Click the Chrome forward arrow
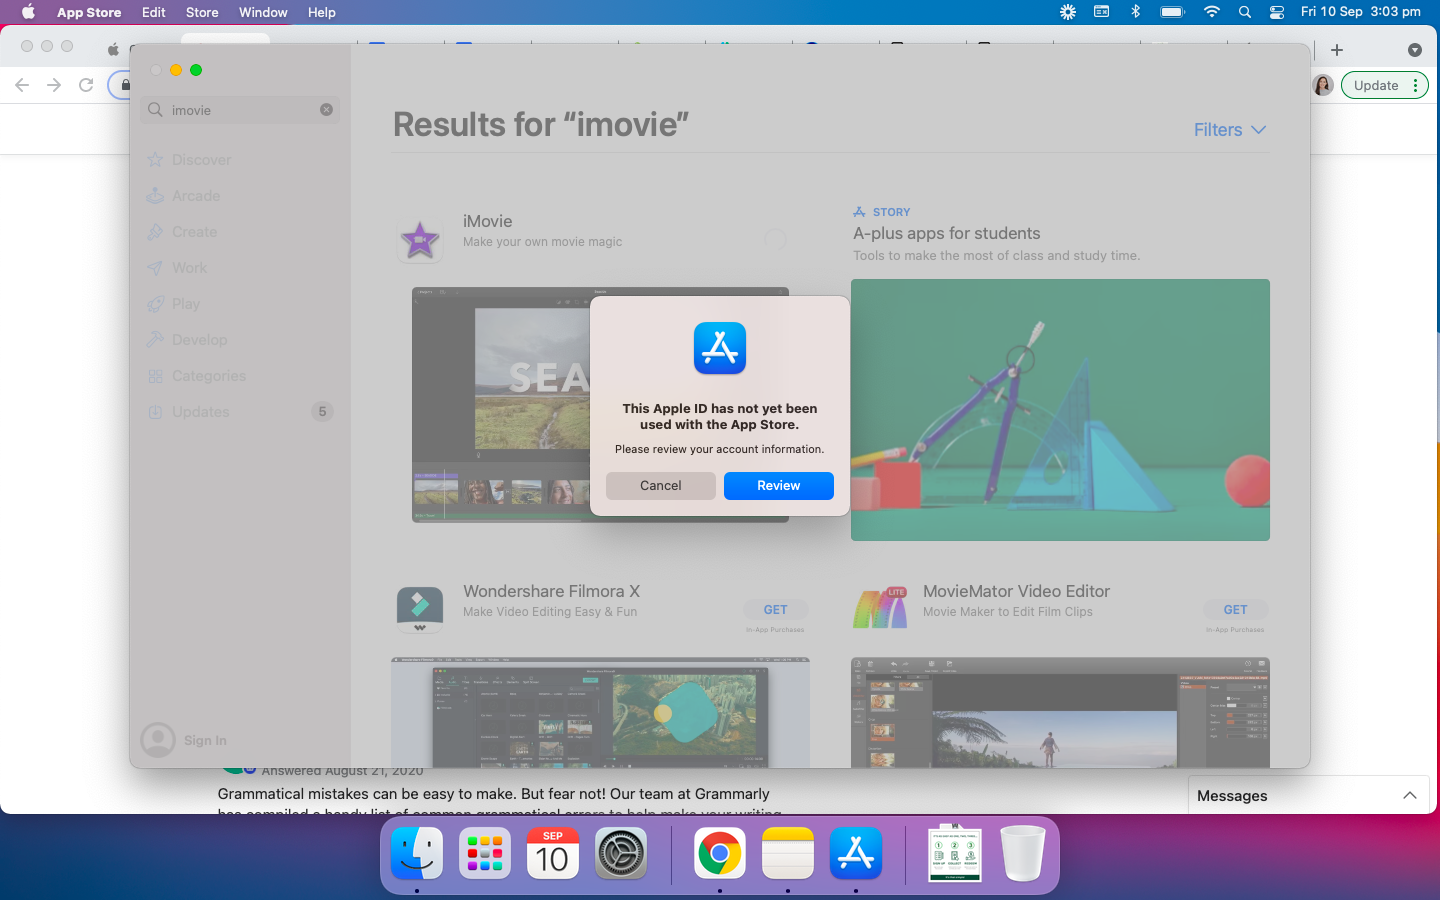Viewport: 1440px width, 900px height. 54,85
